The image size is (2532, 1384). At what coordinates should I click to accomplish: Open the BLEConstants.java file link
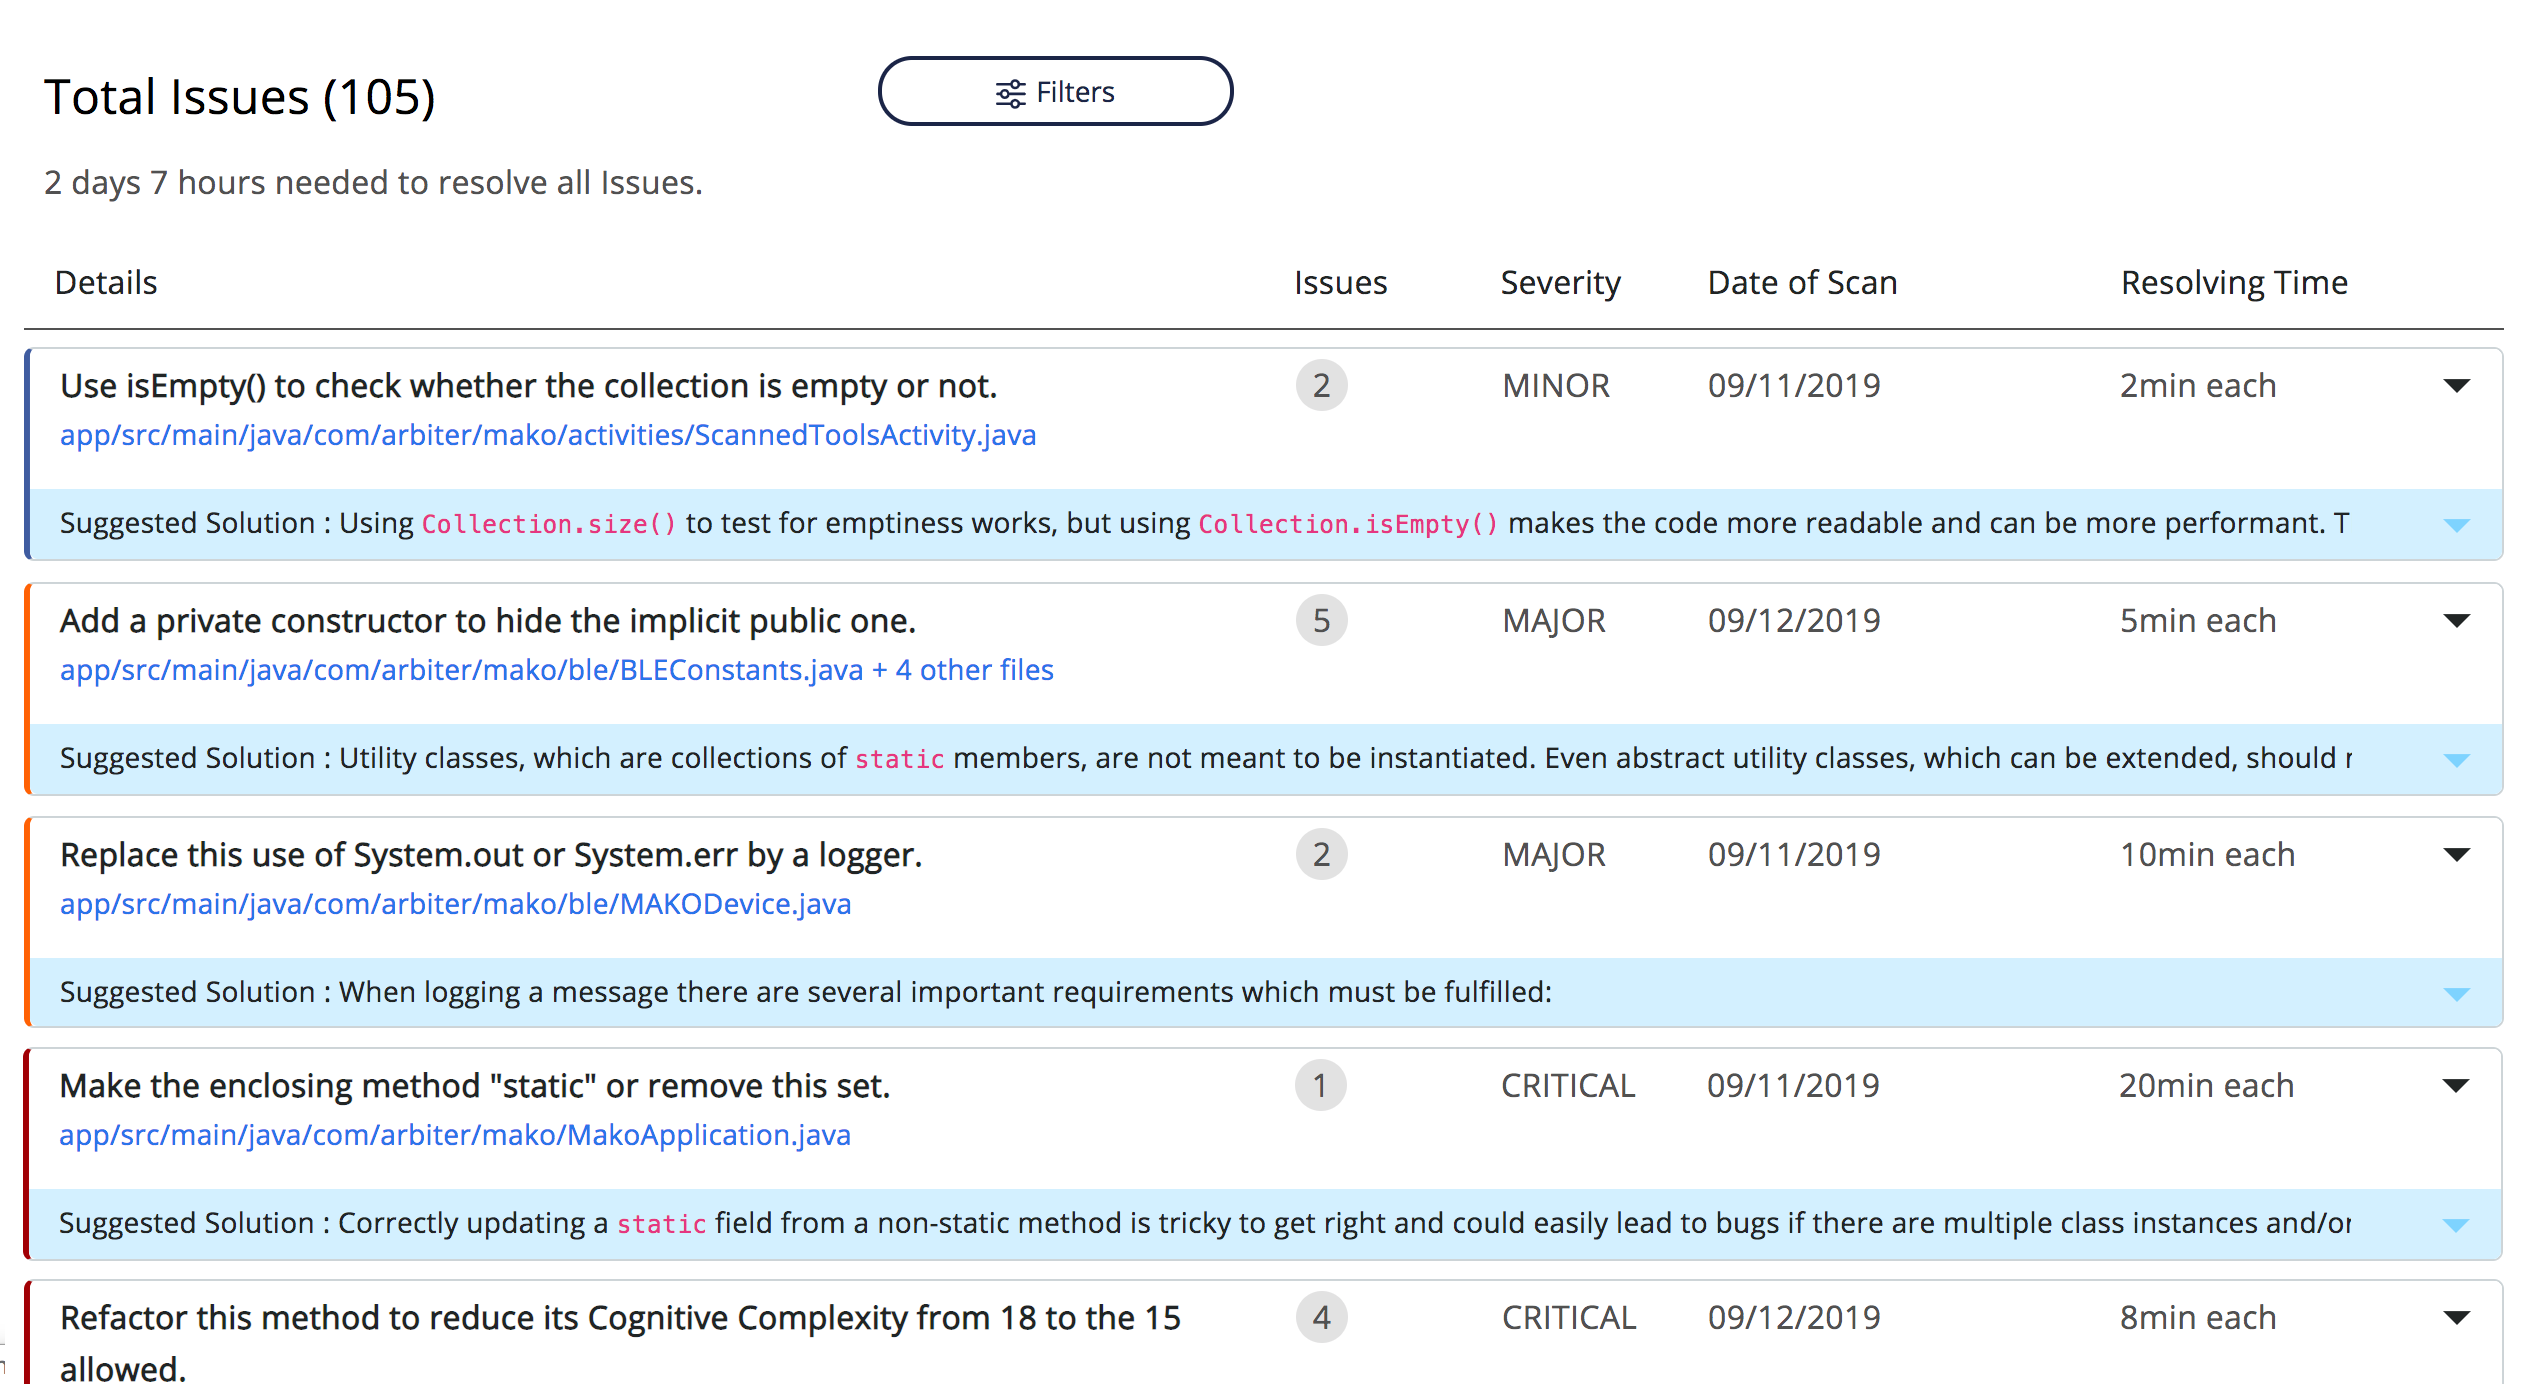pyautogui.click(x=460, y=670)
